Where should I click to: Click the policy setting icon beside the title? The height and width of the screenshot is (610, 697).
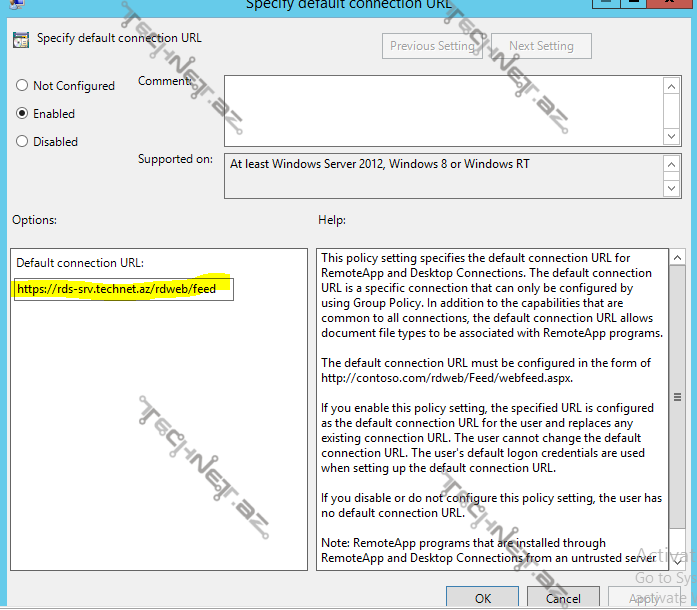tap(20, 40)
